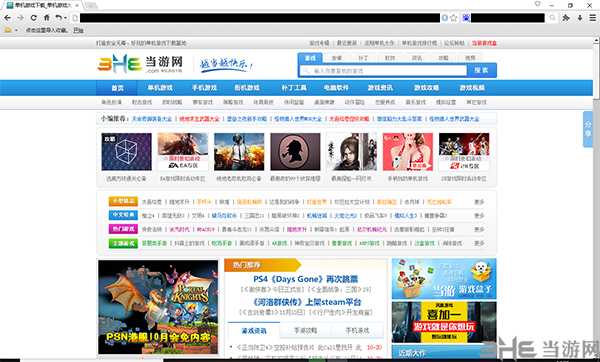Bookmark this page with the star icon
This screenshot has width=600, height=362.
453,18
